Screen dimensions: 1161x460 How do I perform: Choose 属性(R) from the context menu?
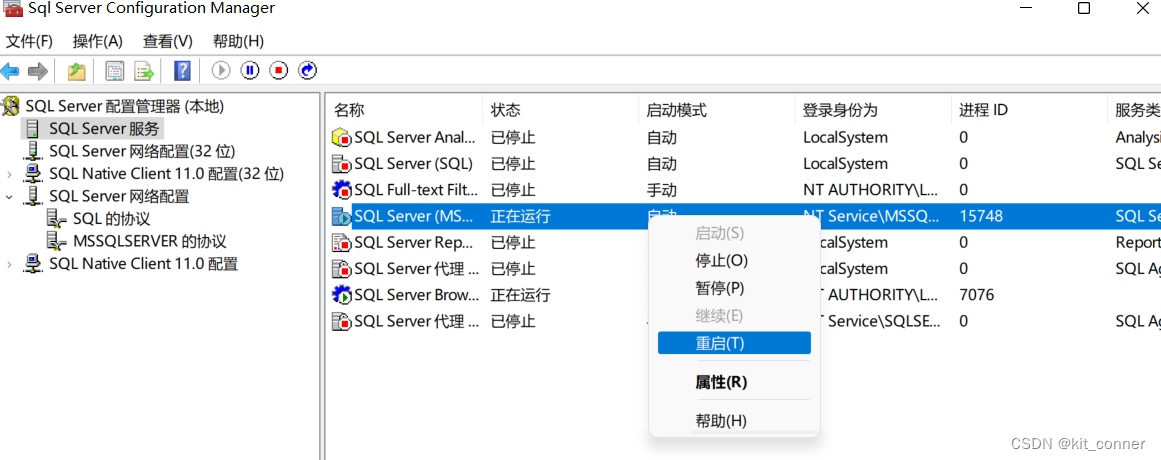(x=721, y=383)
